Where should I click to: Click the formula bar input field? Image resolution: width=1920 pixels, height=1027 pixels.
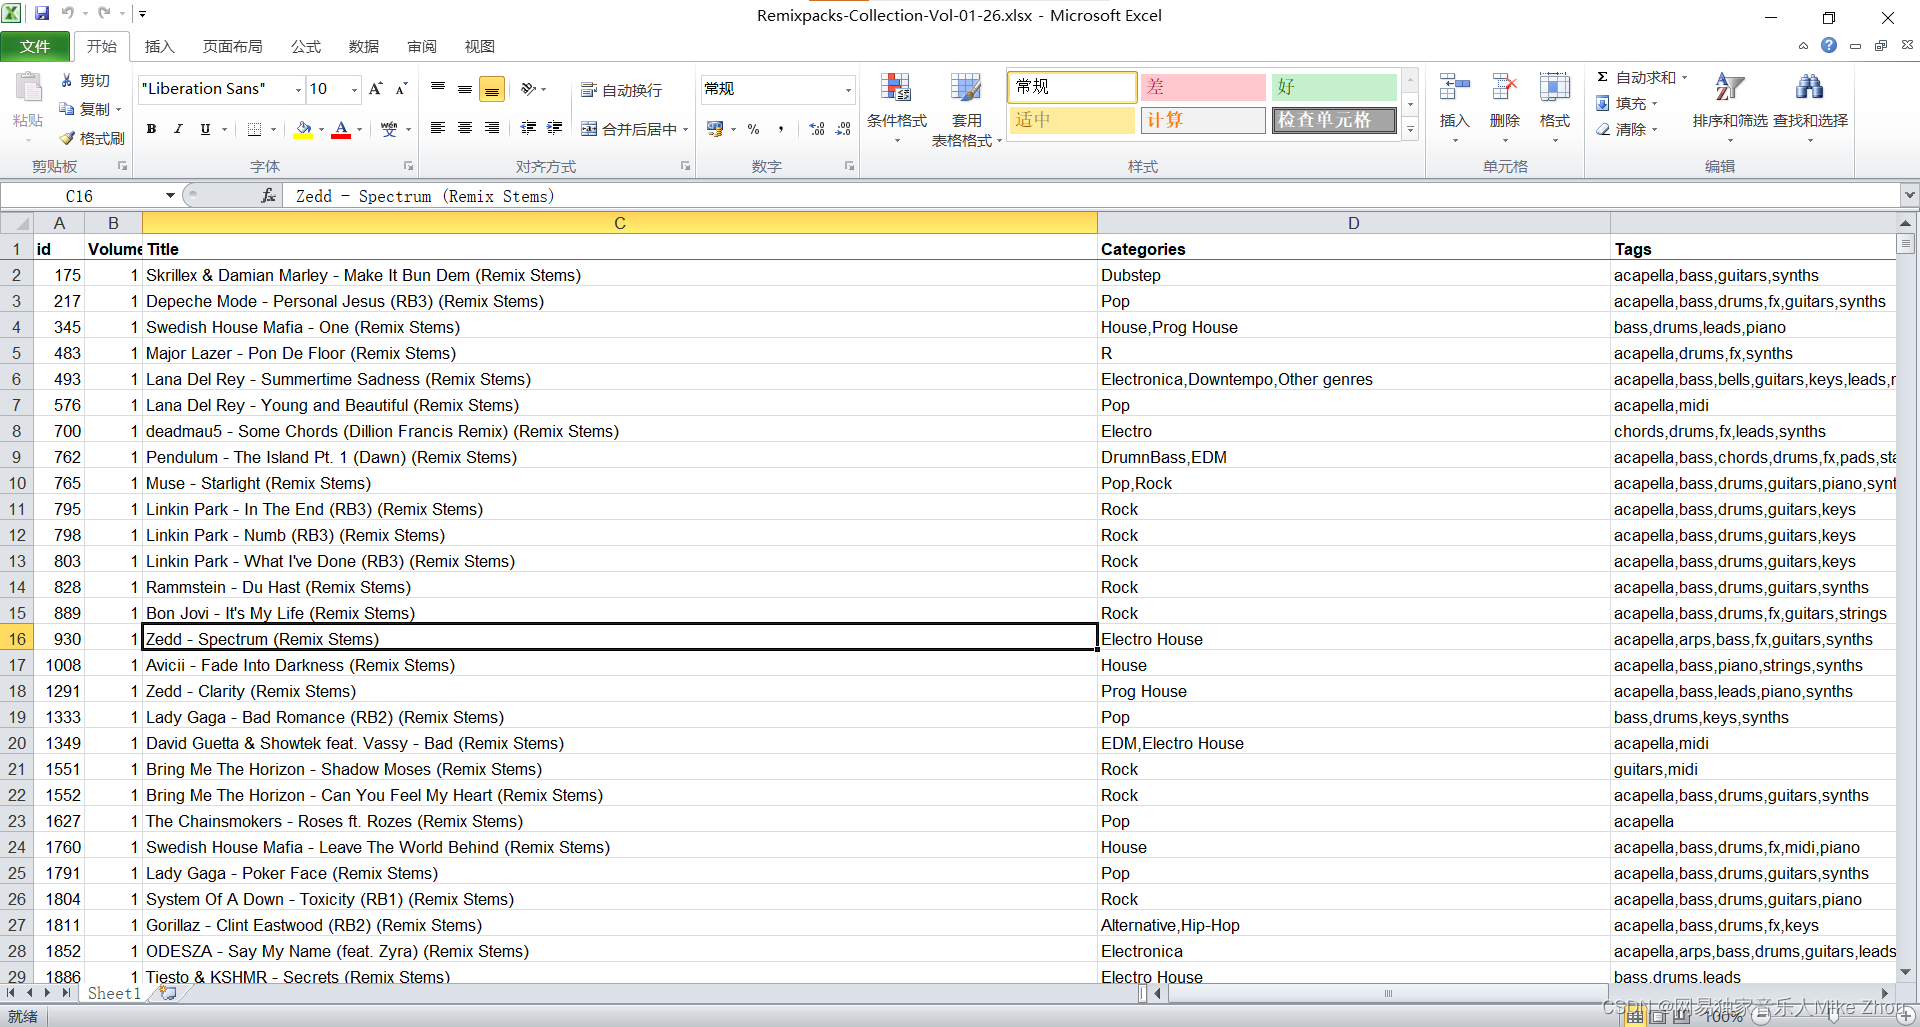[1090, 196]
